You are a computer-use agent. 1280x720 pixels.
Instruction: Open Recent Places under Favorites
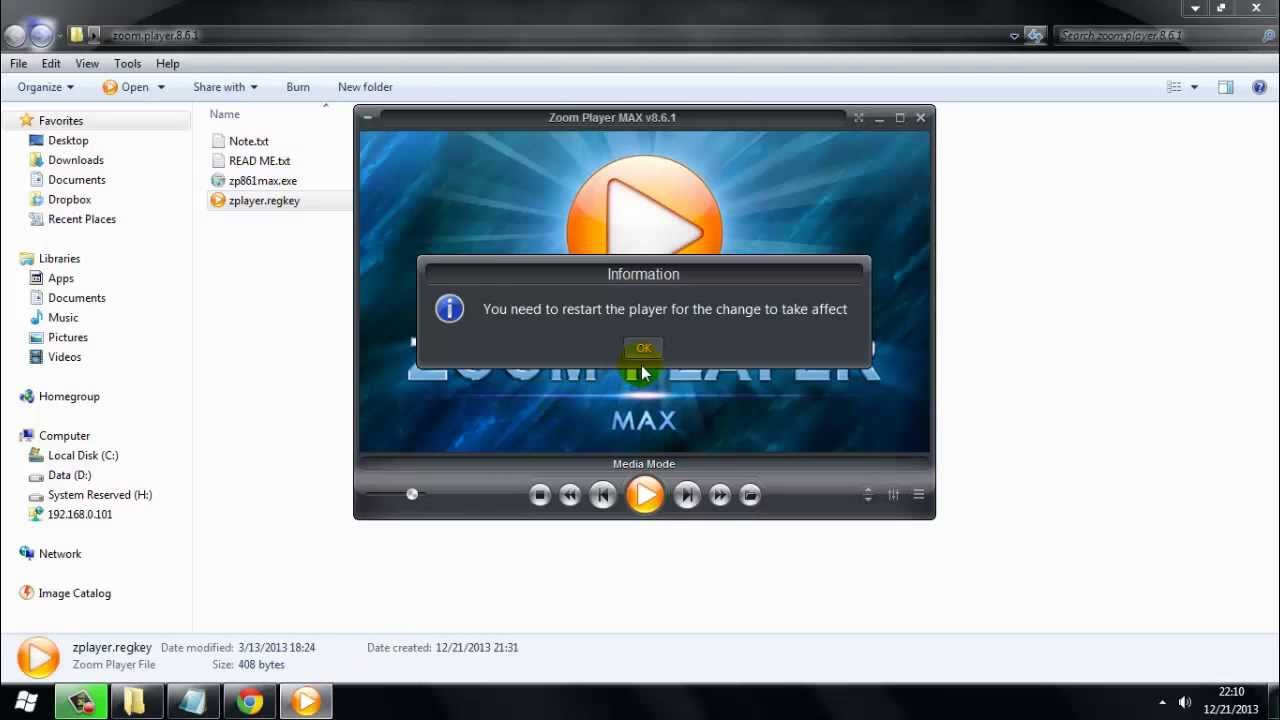pos(82,219)
